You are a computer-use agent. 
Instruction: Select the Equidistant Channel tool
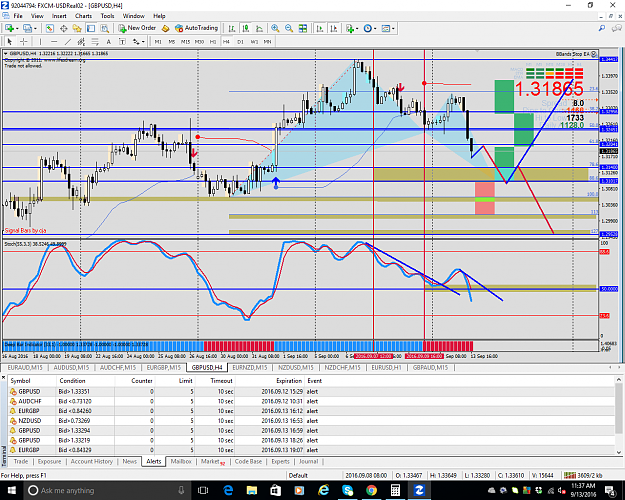[x=81, y=41]
